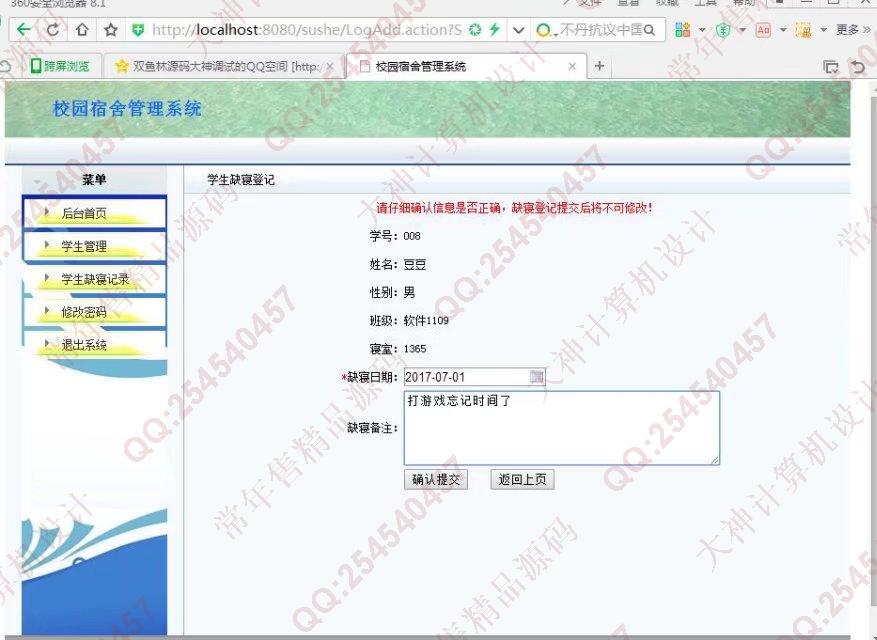This screenshot has width=877, height=640.
Task: Open search engine selector dropdown
Action: 545,30
